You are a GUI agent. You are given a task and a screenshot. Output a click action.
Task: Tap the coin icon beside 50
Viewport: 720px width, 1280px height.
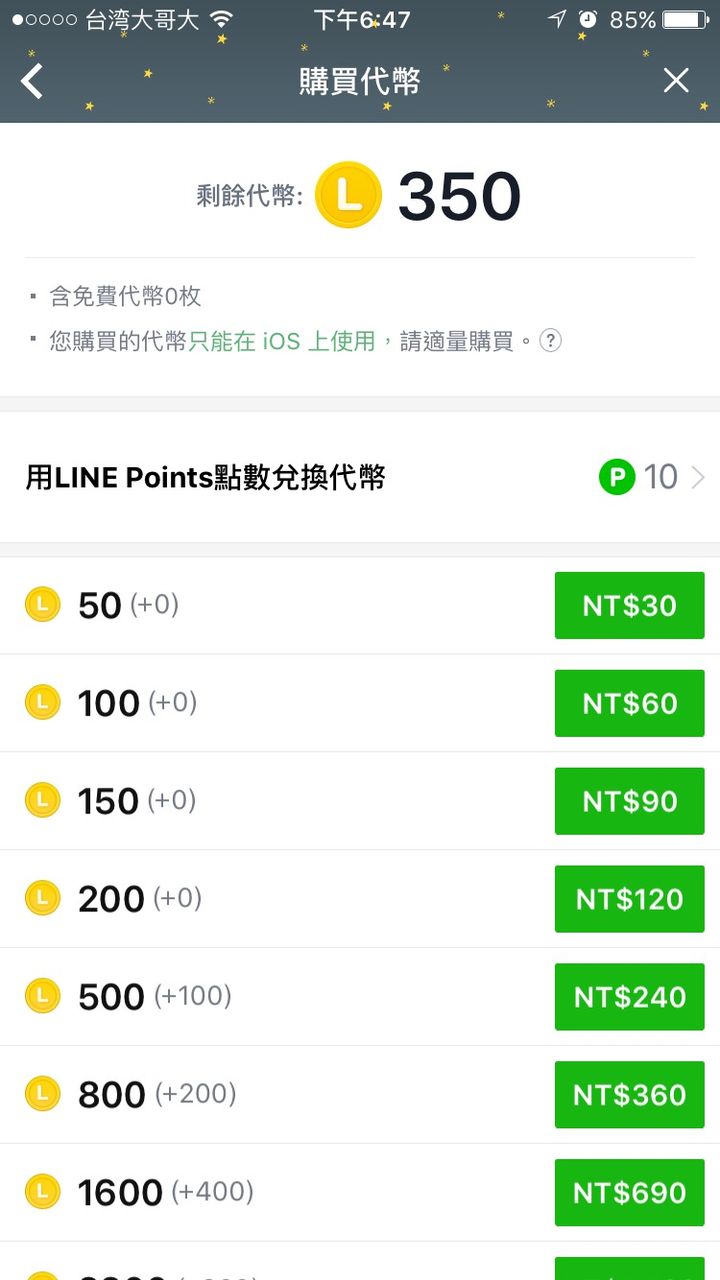click(x=42, y=604)
